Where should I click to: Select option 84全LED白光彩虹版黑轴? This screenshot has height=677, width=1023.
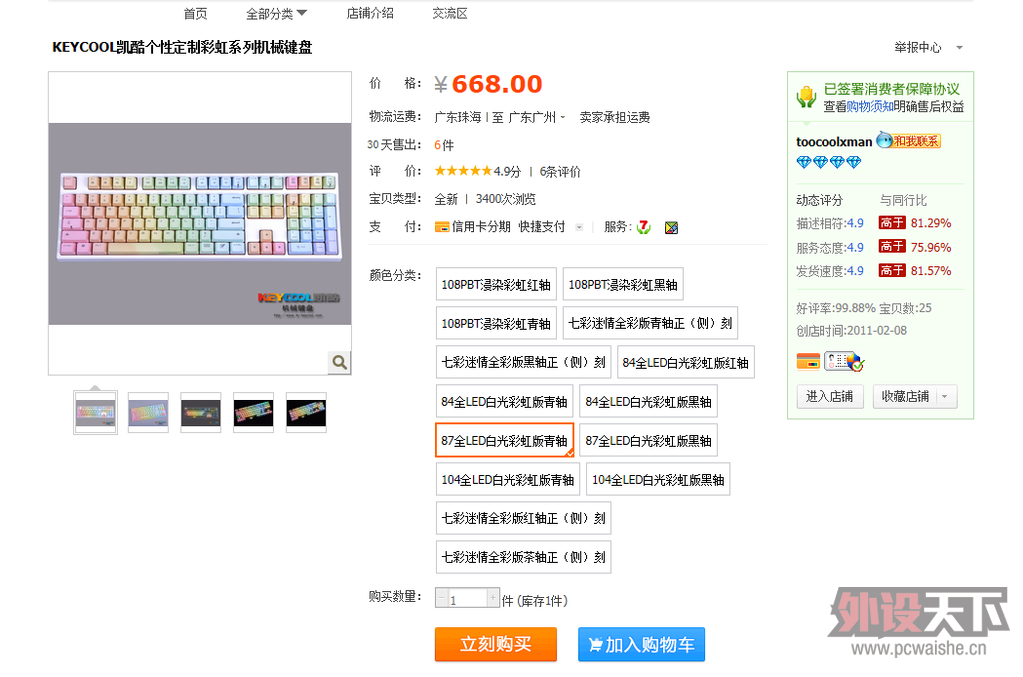649,401
